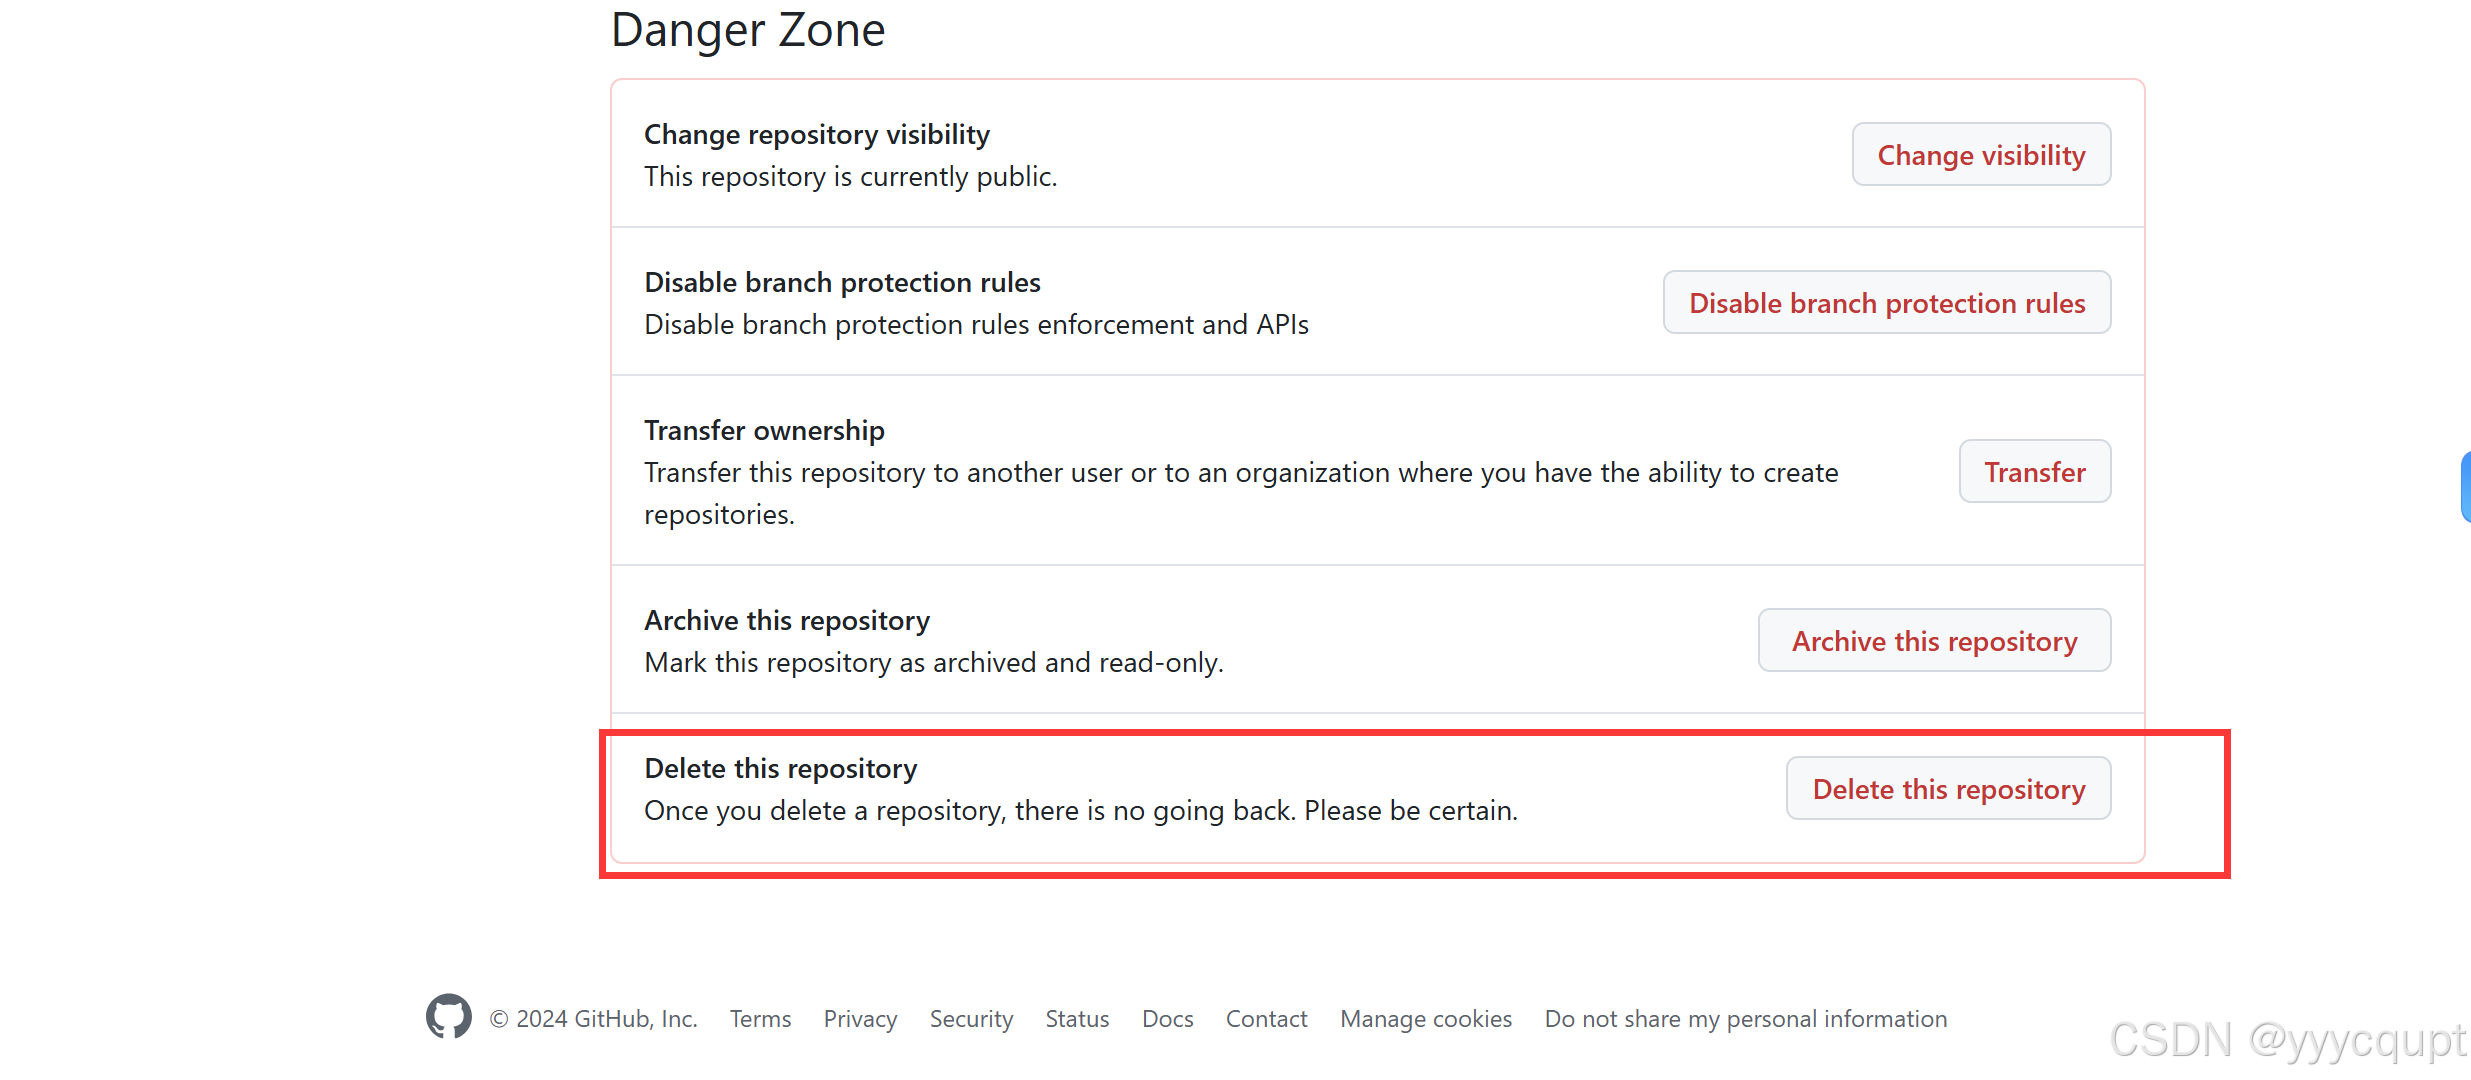The image size is (2471, 1080).
Task: Click 'Once you delete a repository' warning text
Action: [x=1081, y=810]
